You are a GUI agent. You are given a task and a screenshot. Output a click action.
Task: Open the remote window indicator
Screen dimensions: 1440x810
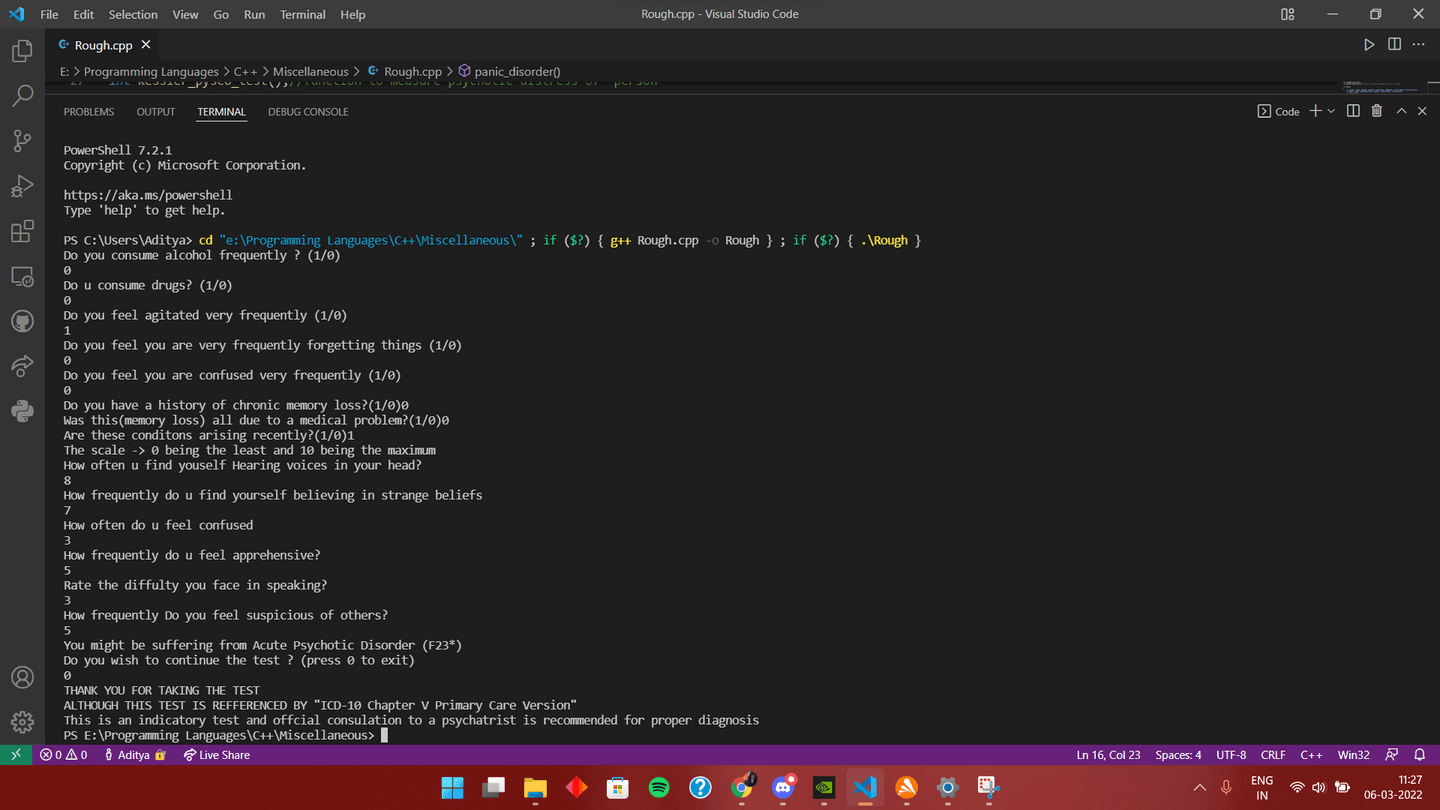point(16,755)
